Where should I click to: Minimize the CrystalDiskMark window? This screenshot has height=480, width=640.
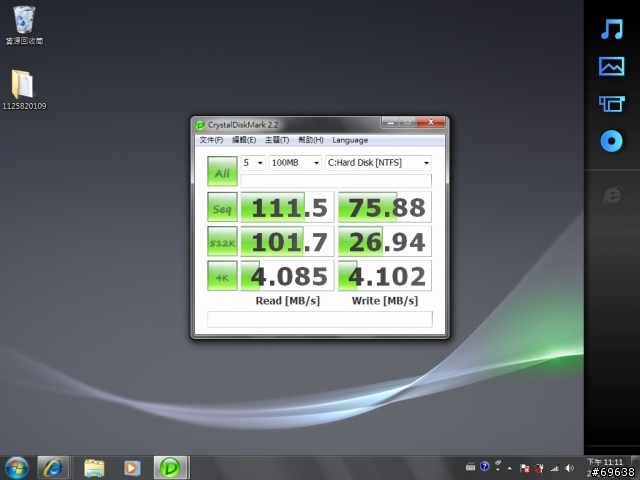[x=391, y=122]
